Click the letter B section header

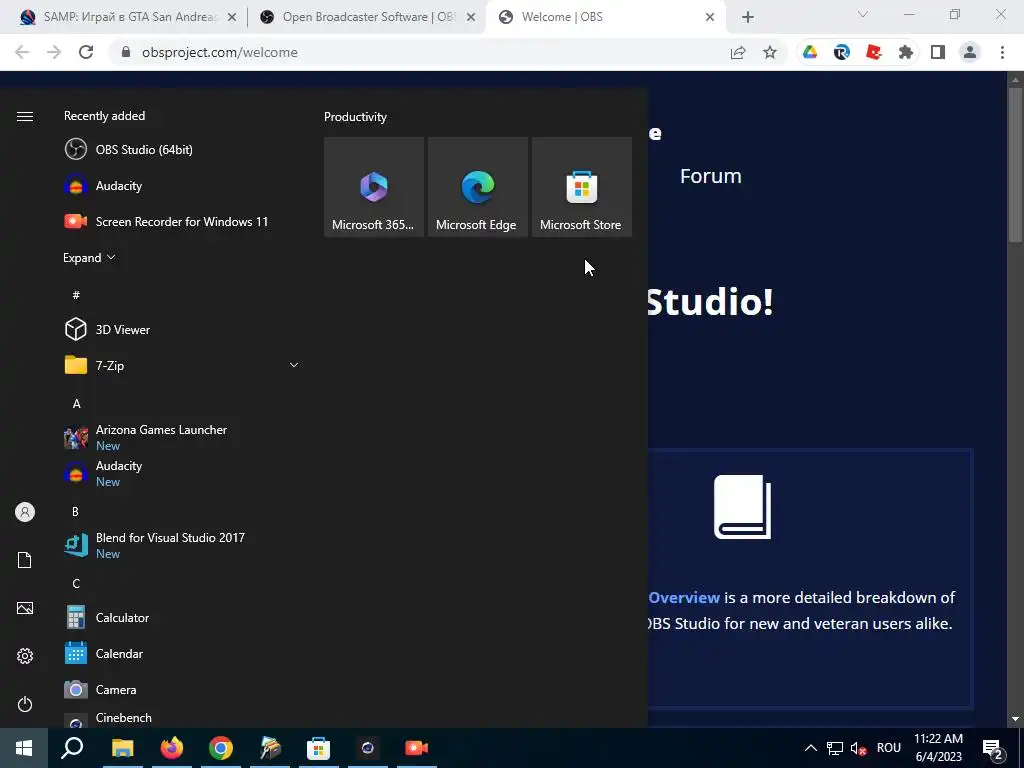point(75,511)
